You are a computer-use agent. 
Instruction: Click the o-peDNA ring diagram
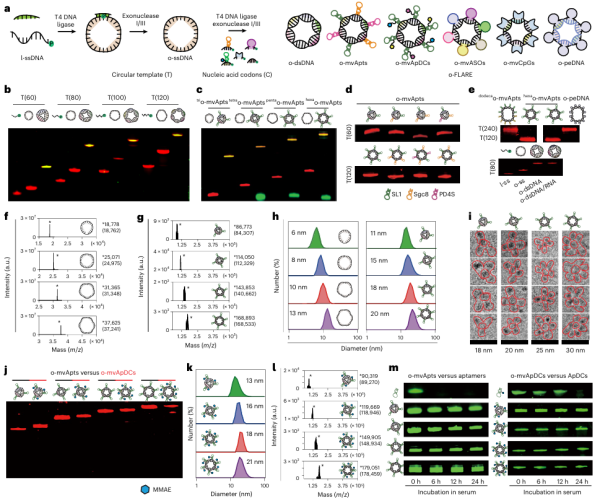[570, 34]
